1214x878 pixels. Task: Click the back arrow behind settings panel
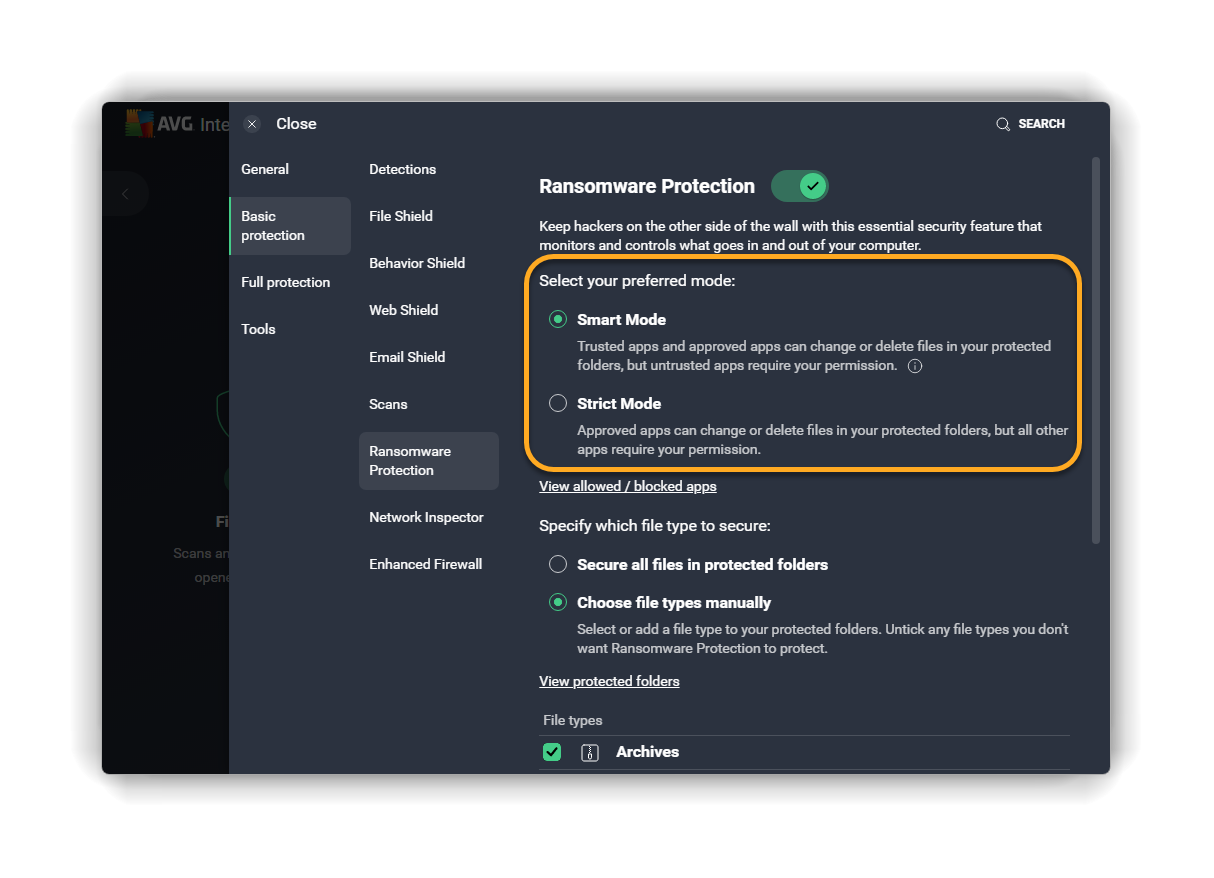[125, 194]
